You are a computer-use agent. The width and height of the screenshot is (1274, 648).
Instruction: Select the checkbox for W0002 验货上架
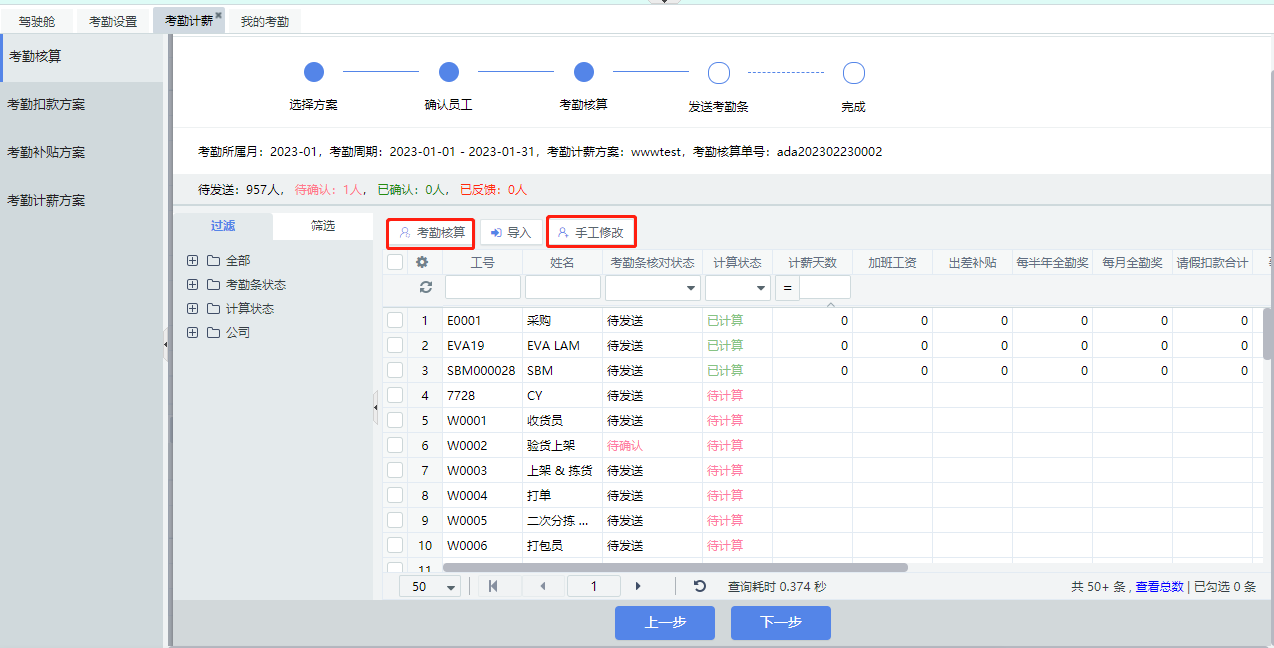[x=395, y=445]
